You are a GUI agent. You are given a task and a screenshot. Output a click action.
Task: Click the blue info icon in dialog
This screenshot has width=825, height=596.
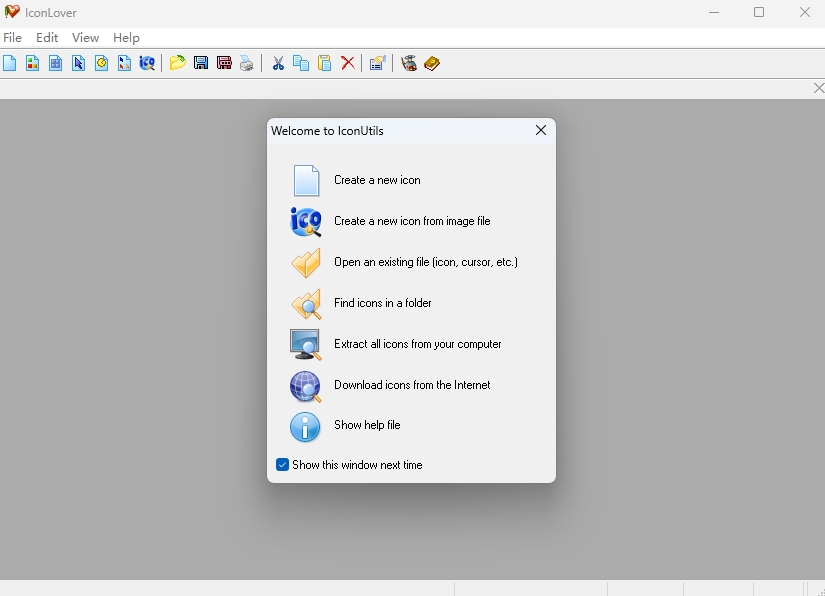click(x=305, y=426)
